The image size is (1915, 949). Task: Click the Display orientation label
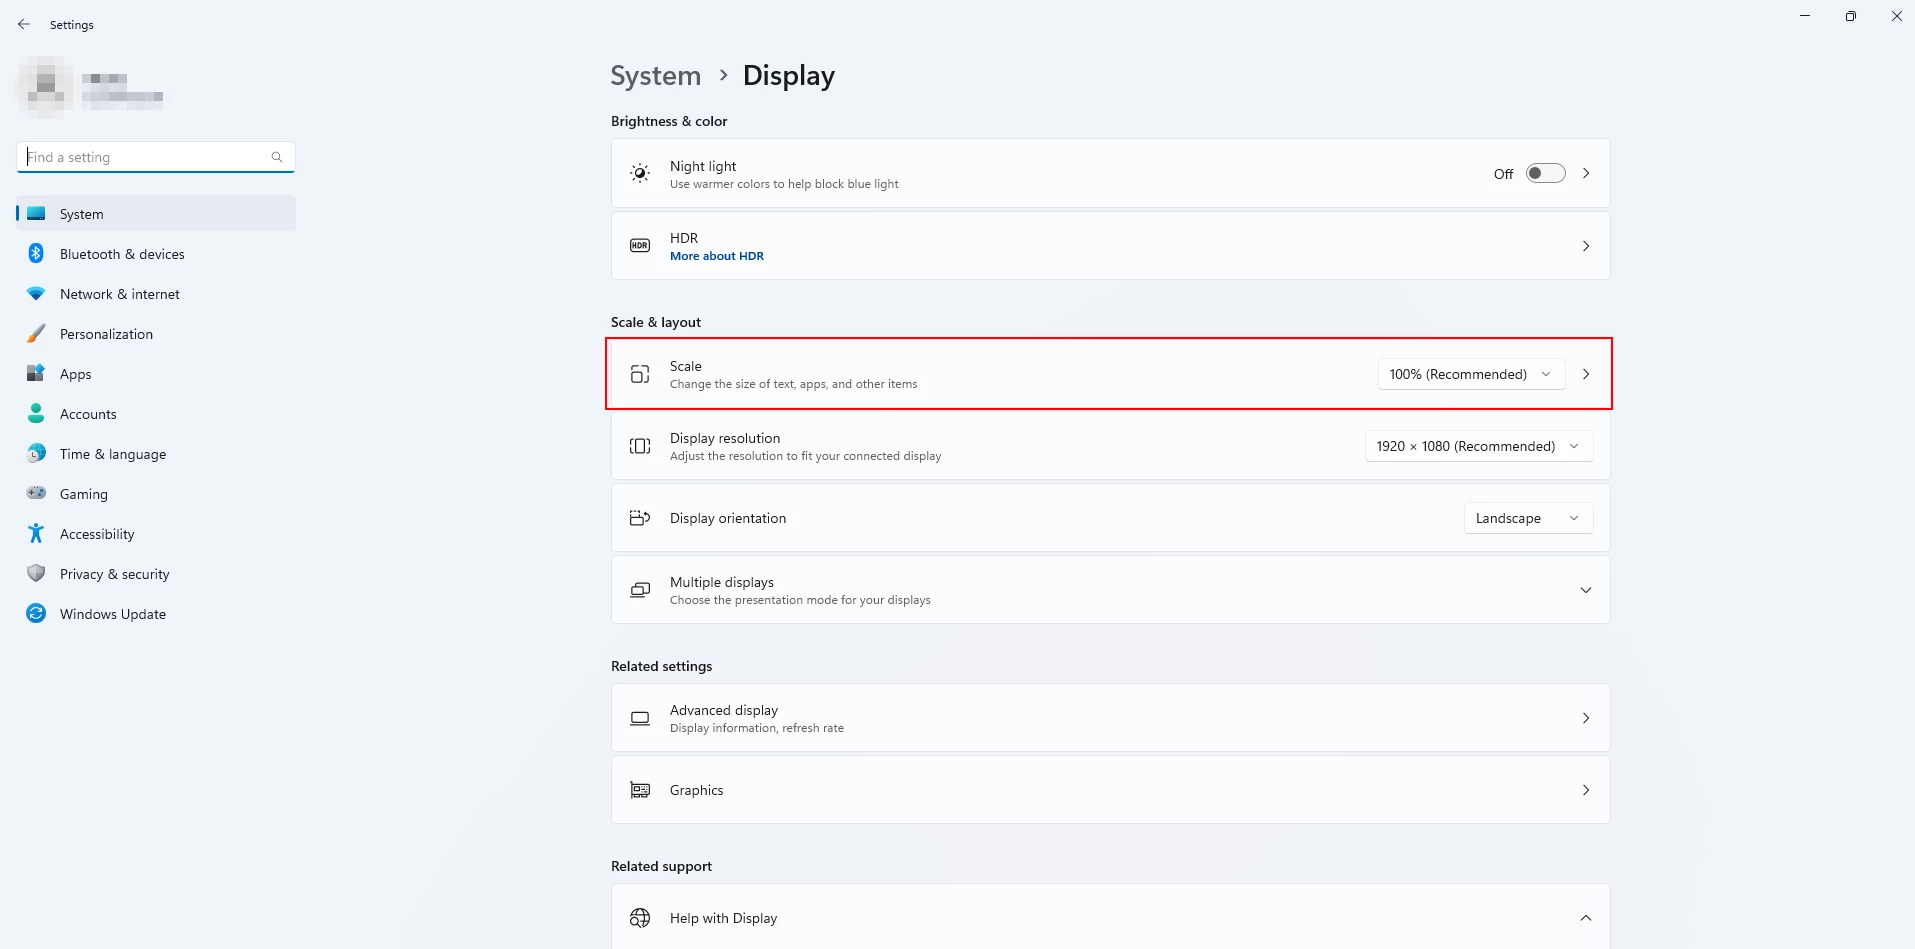(x=728, y=518)
